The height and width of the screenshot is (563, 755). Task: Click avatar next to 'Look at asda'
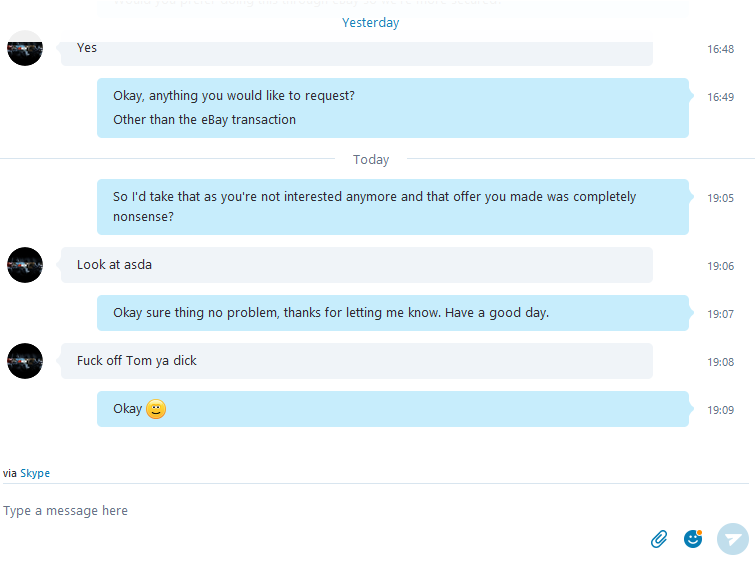25,265
